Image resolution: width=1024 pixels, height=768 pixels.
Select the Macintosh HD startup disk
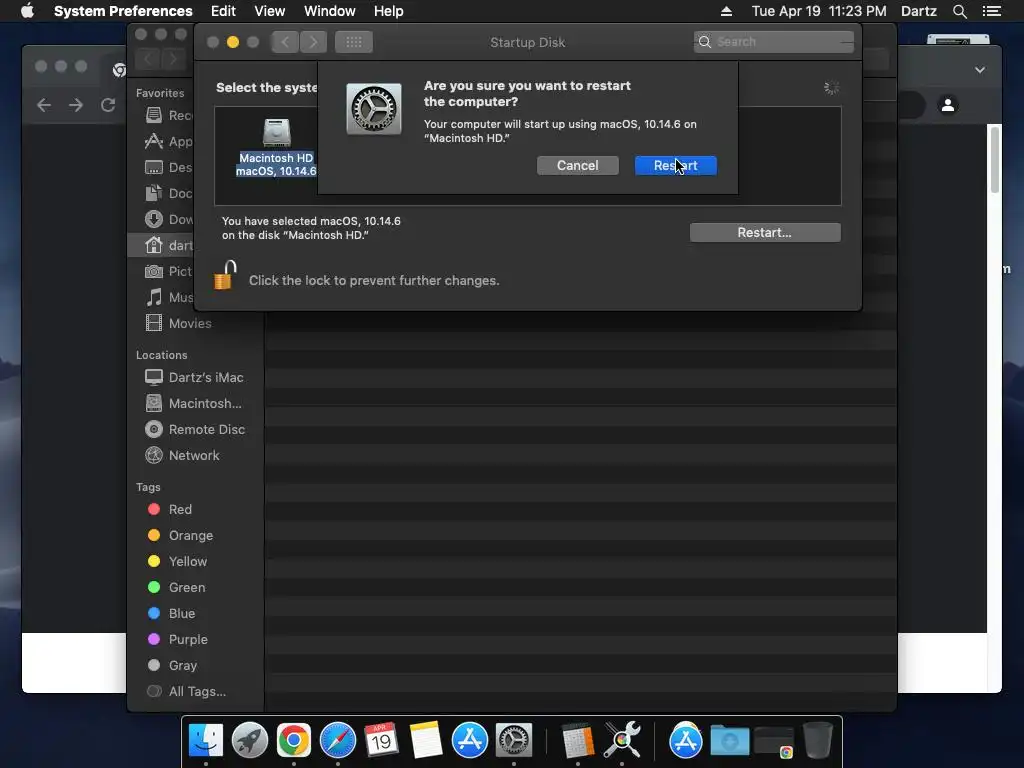click(x=276, y=148)
